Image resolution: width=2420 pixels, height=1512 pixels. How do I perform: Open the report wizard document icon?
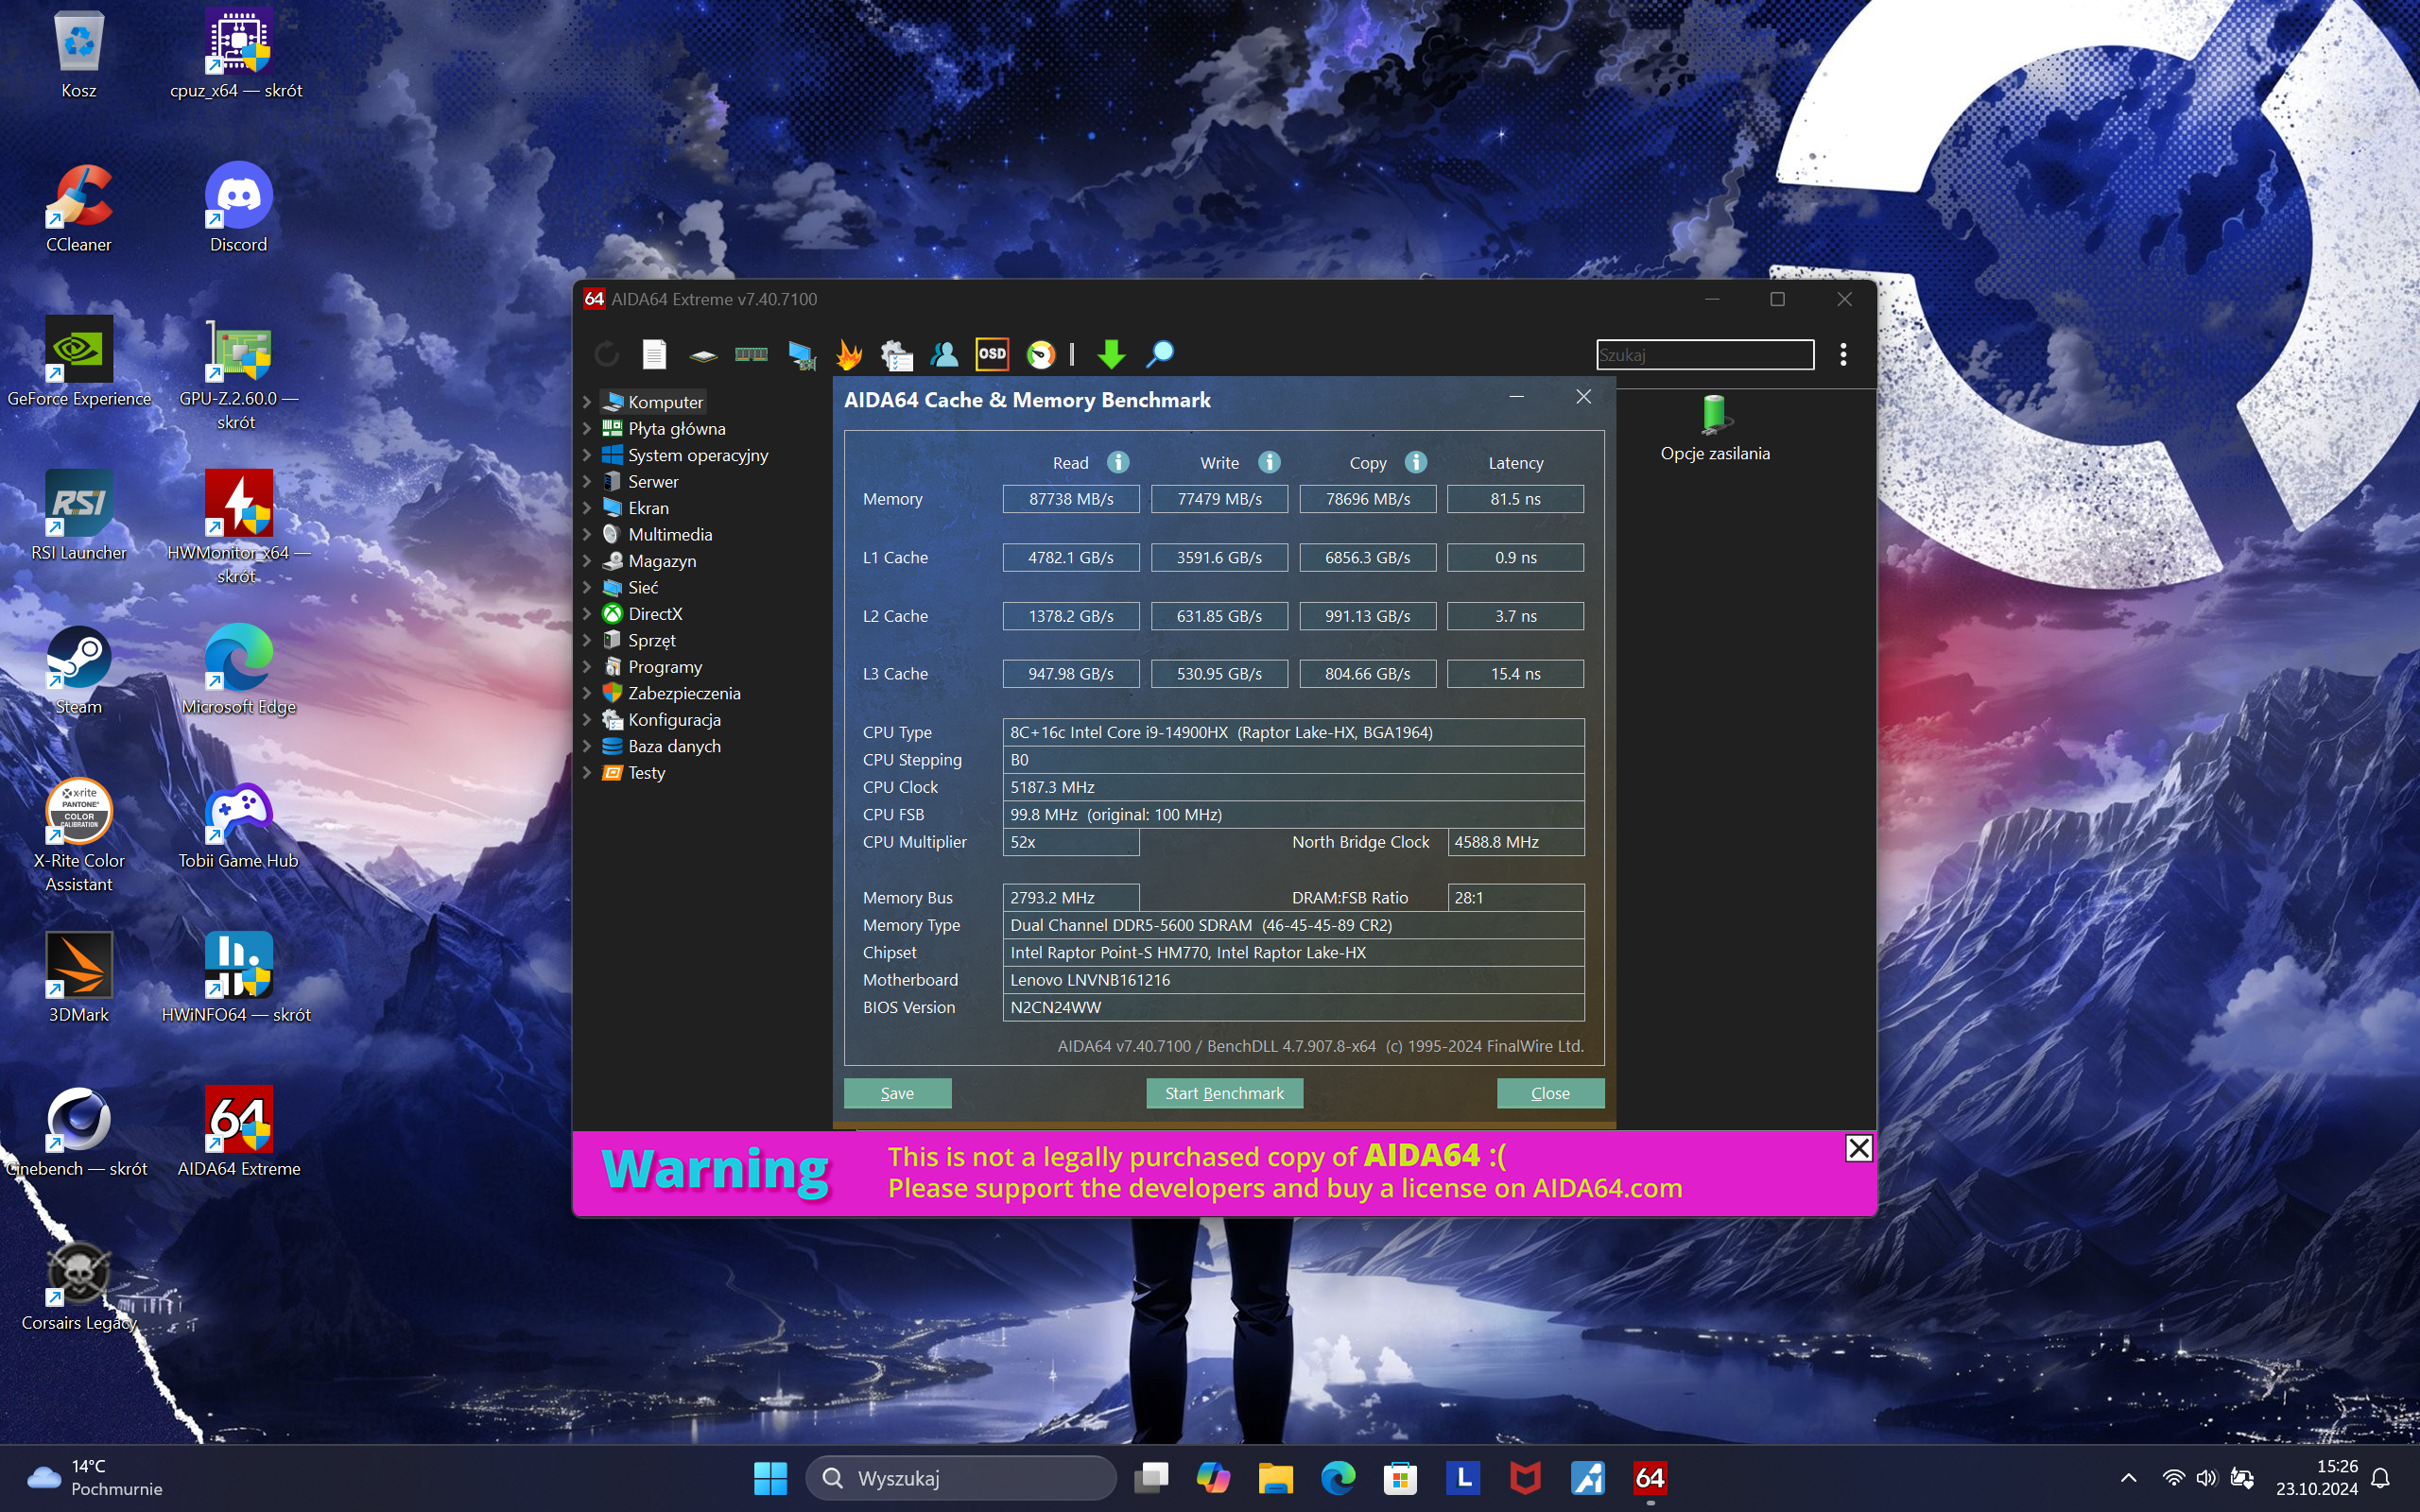click(654, 354)
